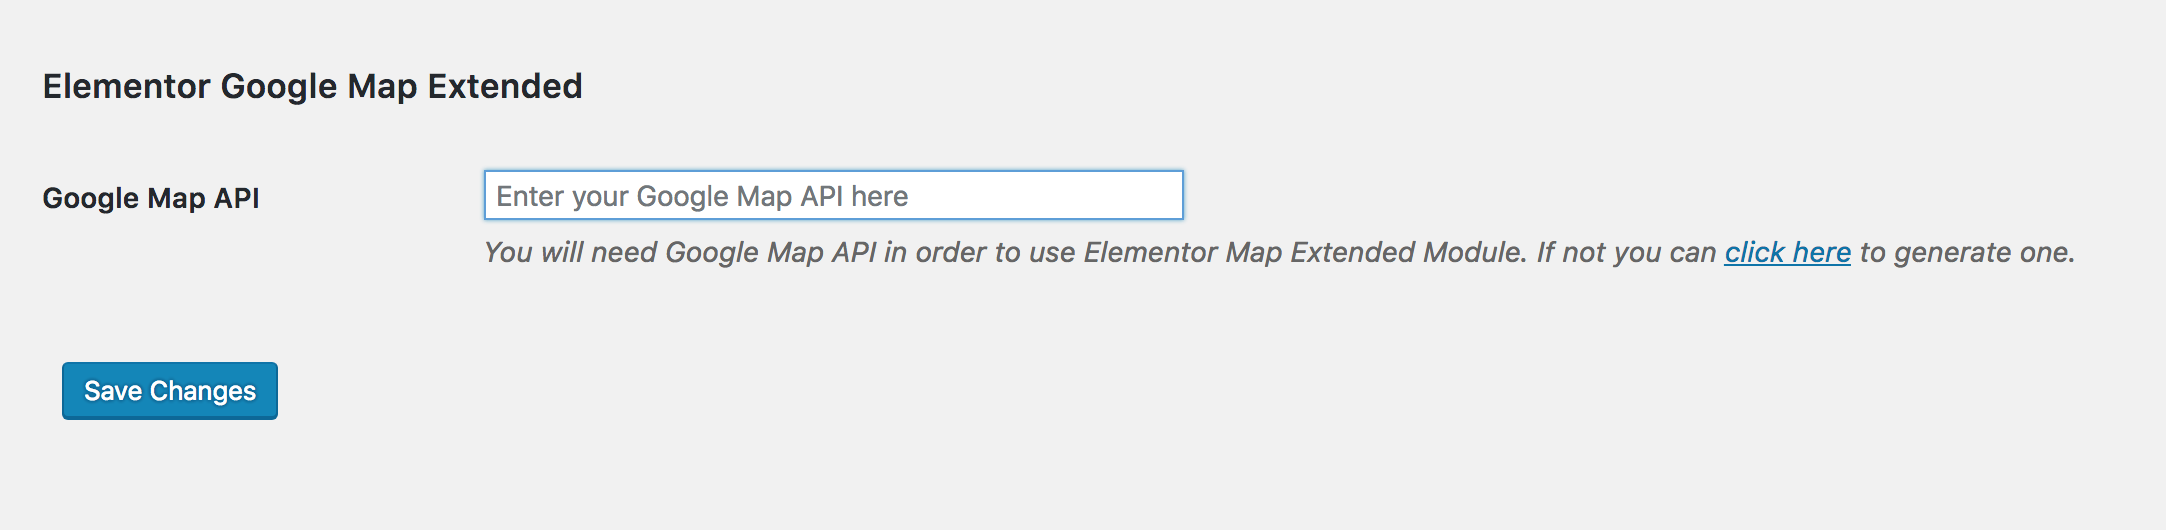
Task: Click the blue Save Changes button
Action: (170, 391)
